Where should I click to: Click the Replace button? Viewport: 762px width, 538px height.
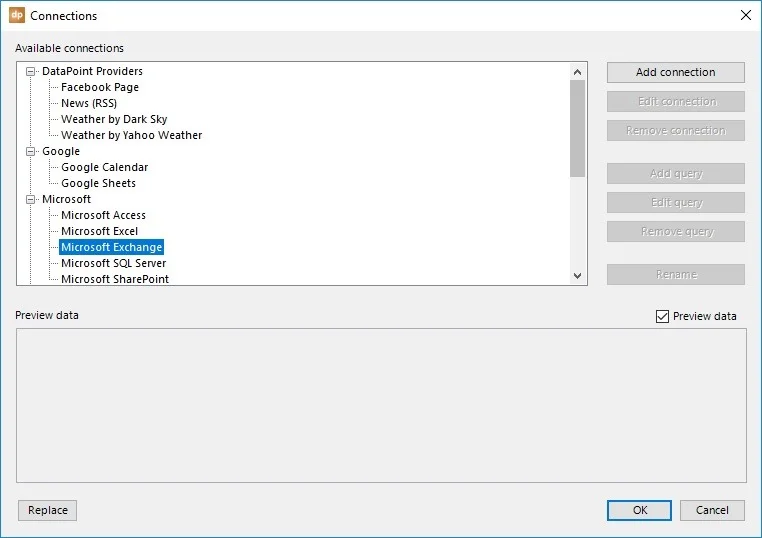coord(48,510)
